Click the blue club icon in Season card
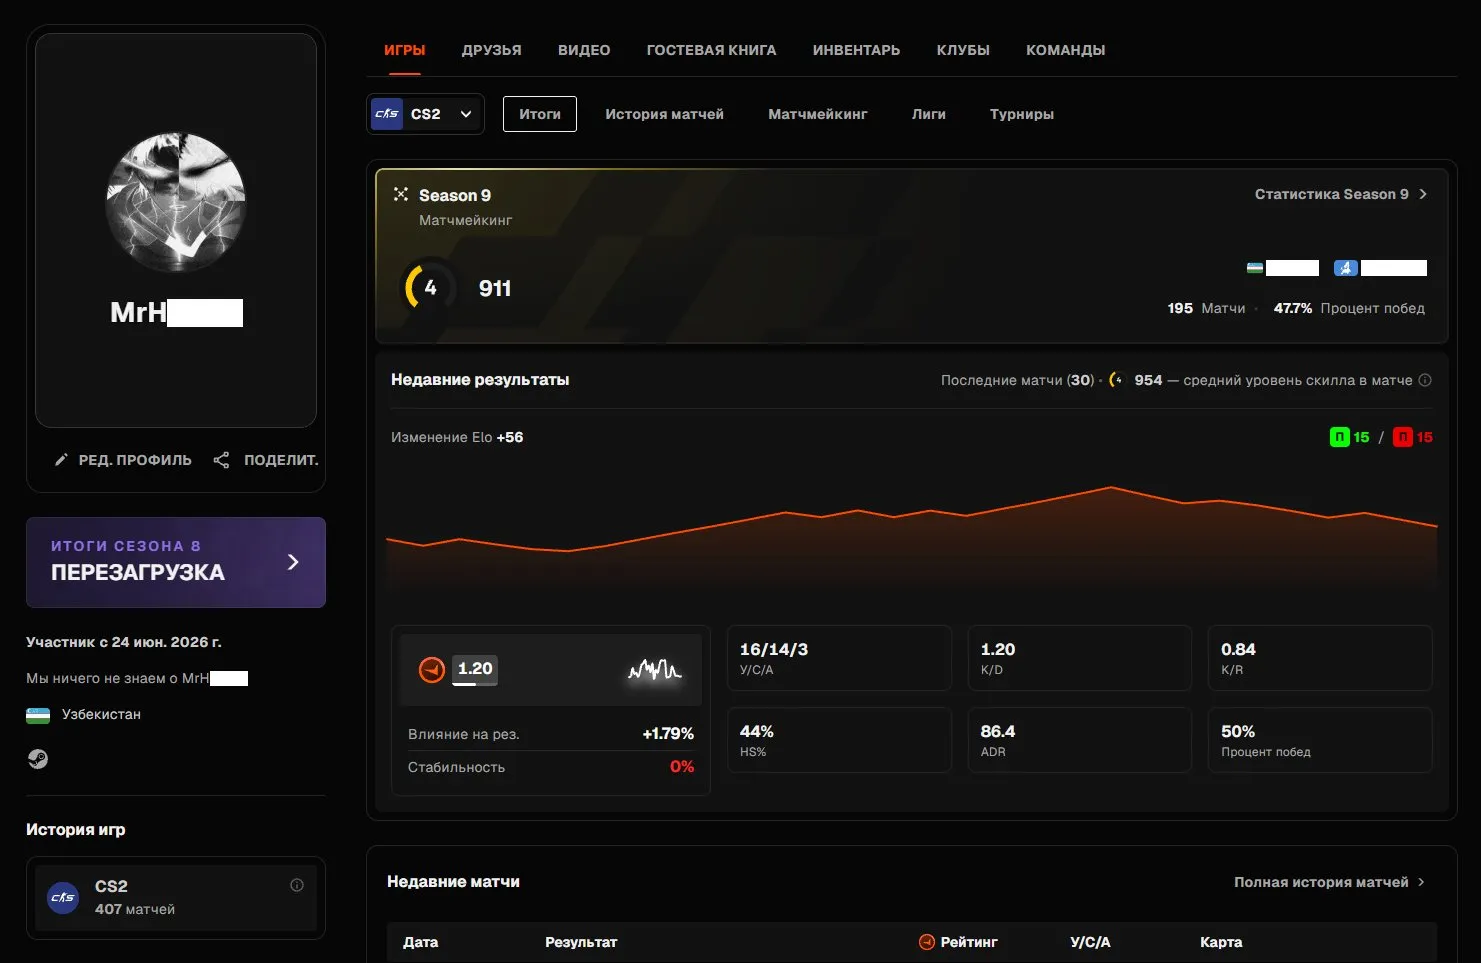 click(1345, 268)
